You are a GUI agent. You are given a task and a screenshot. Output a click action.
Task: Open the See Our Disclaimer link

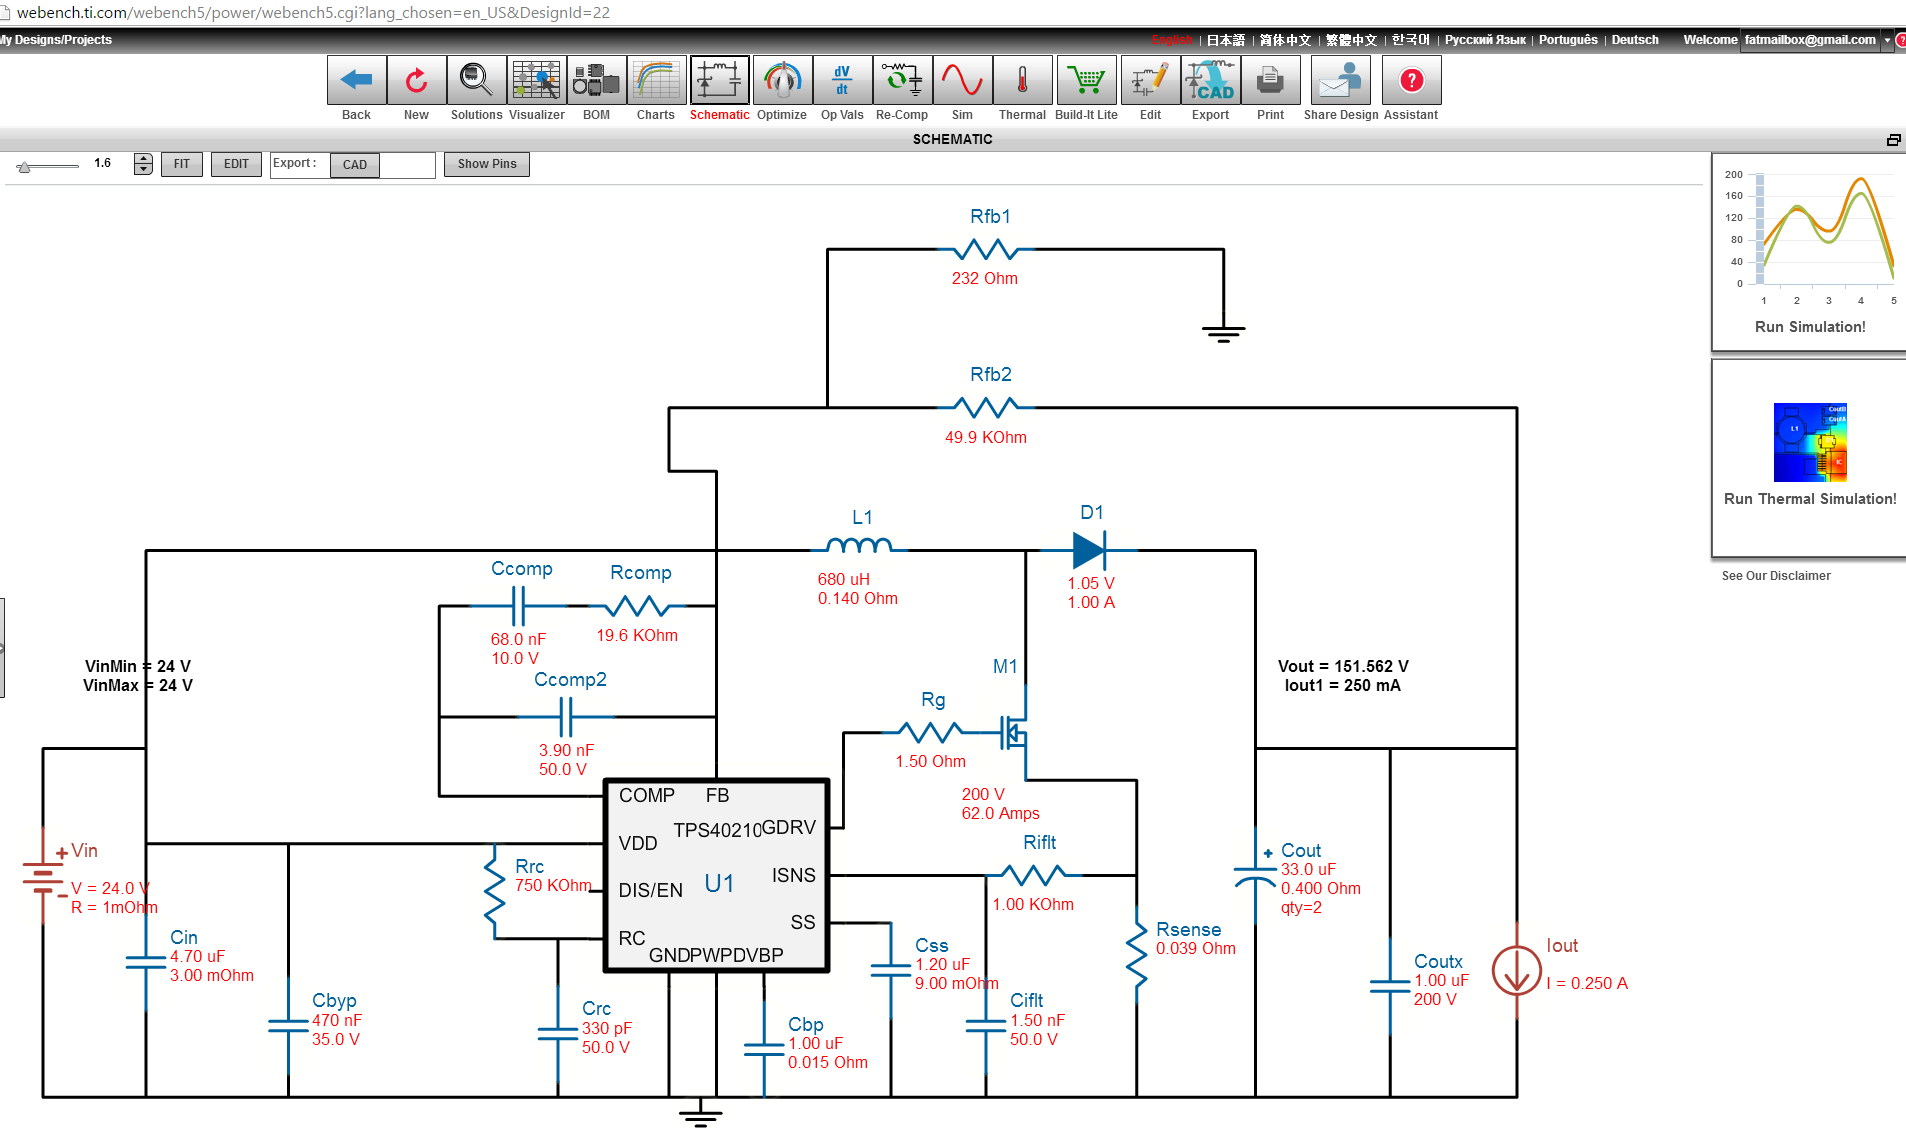click(x=1776, y=576)
